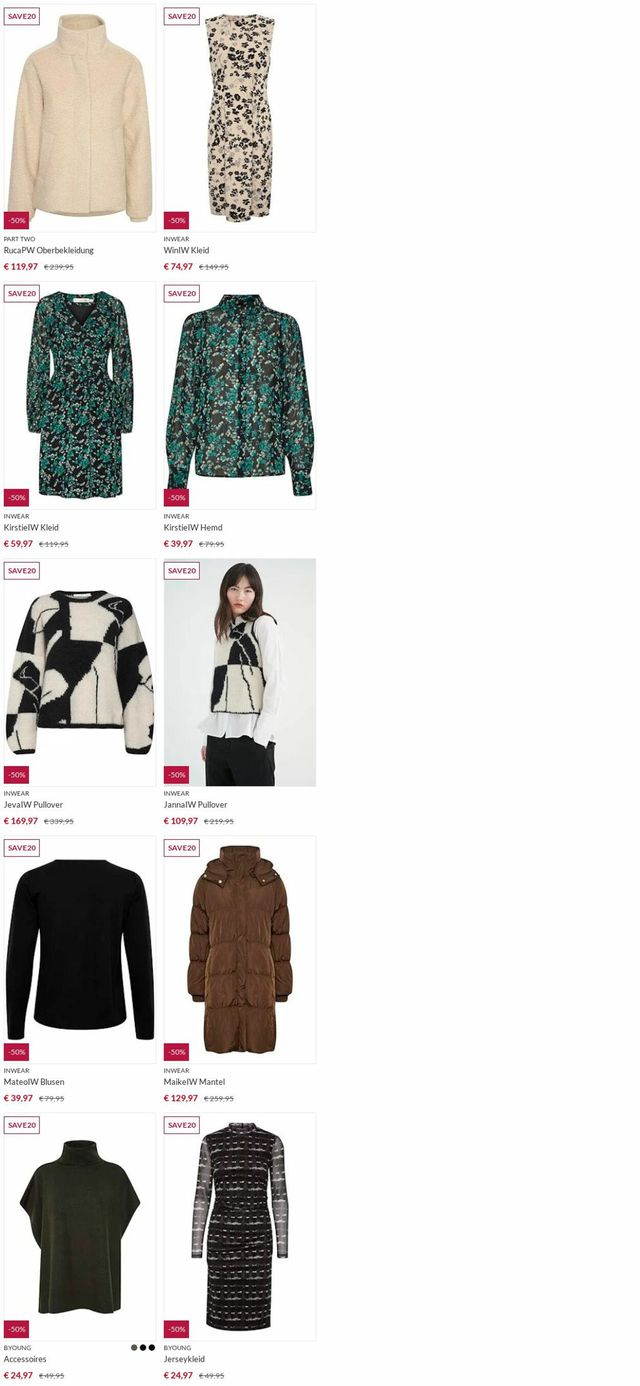Click the -50% badge on JevaIW Pullover
Viewport: 640px width, 1386px height.
(17, 774)
